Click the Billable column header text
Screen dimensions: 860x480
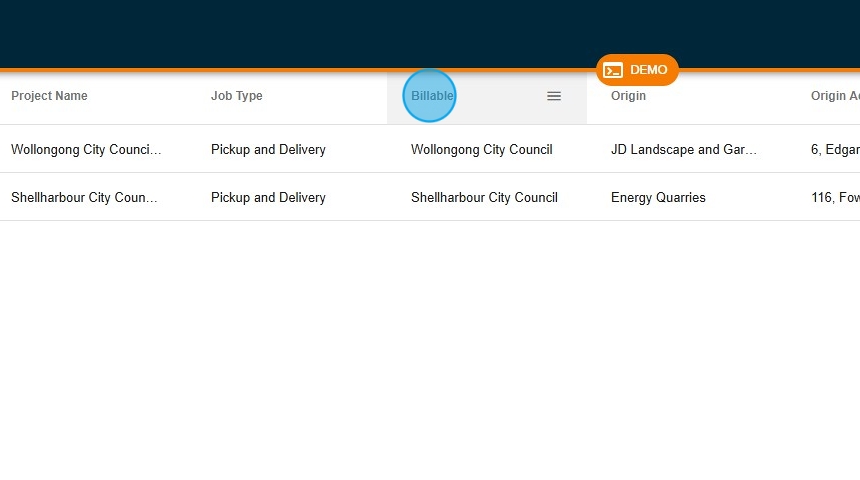433,96
